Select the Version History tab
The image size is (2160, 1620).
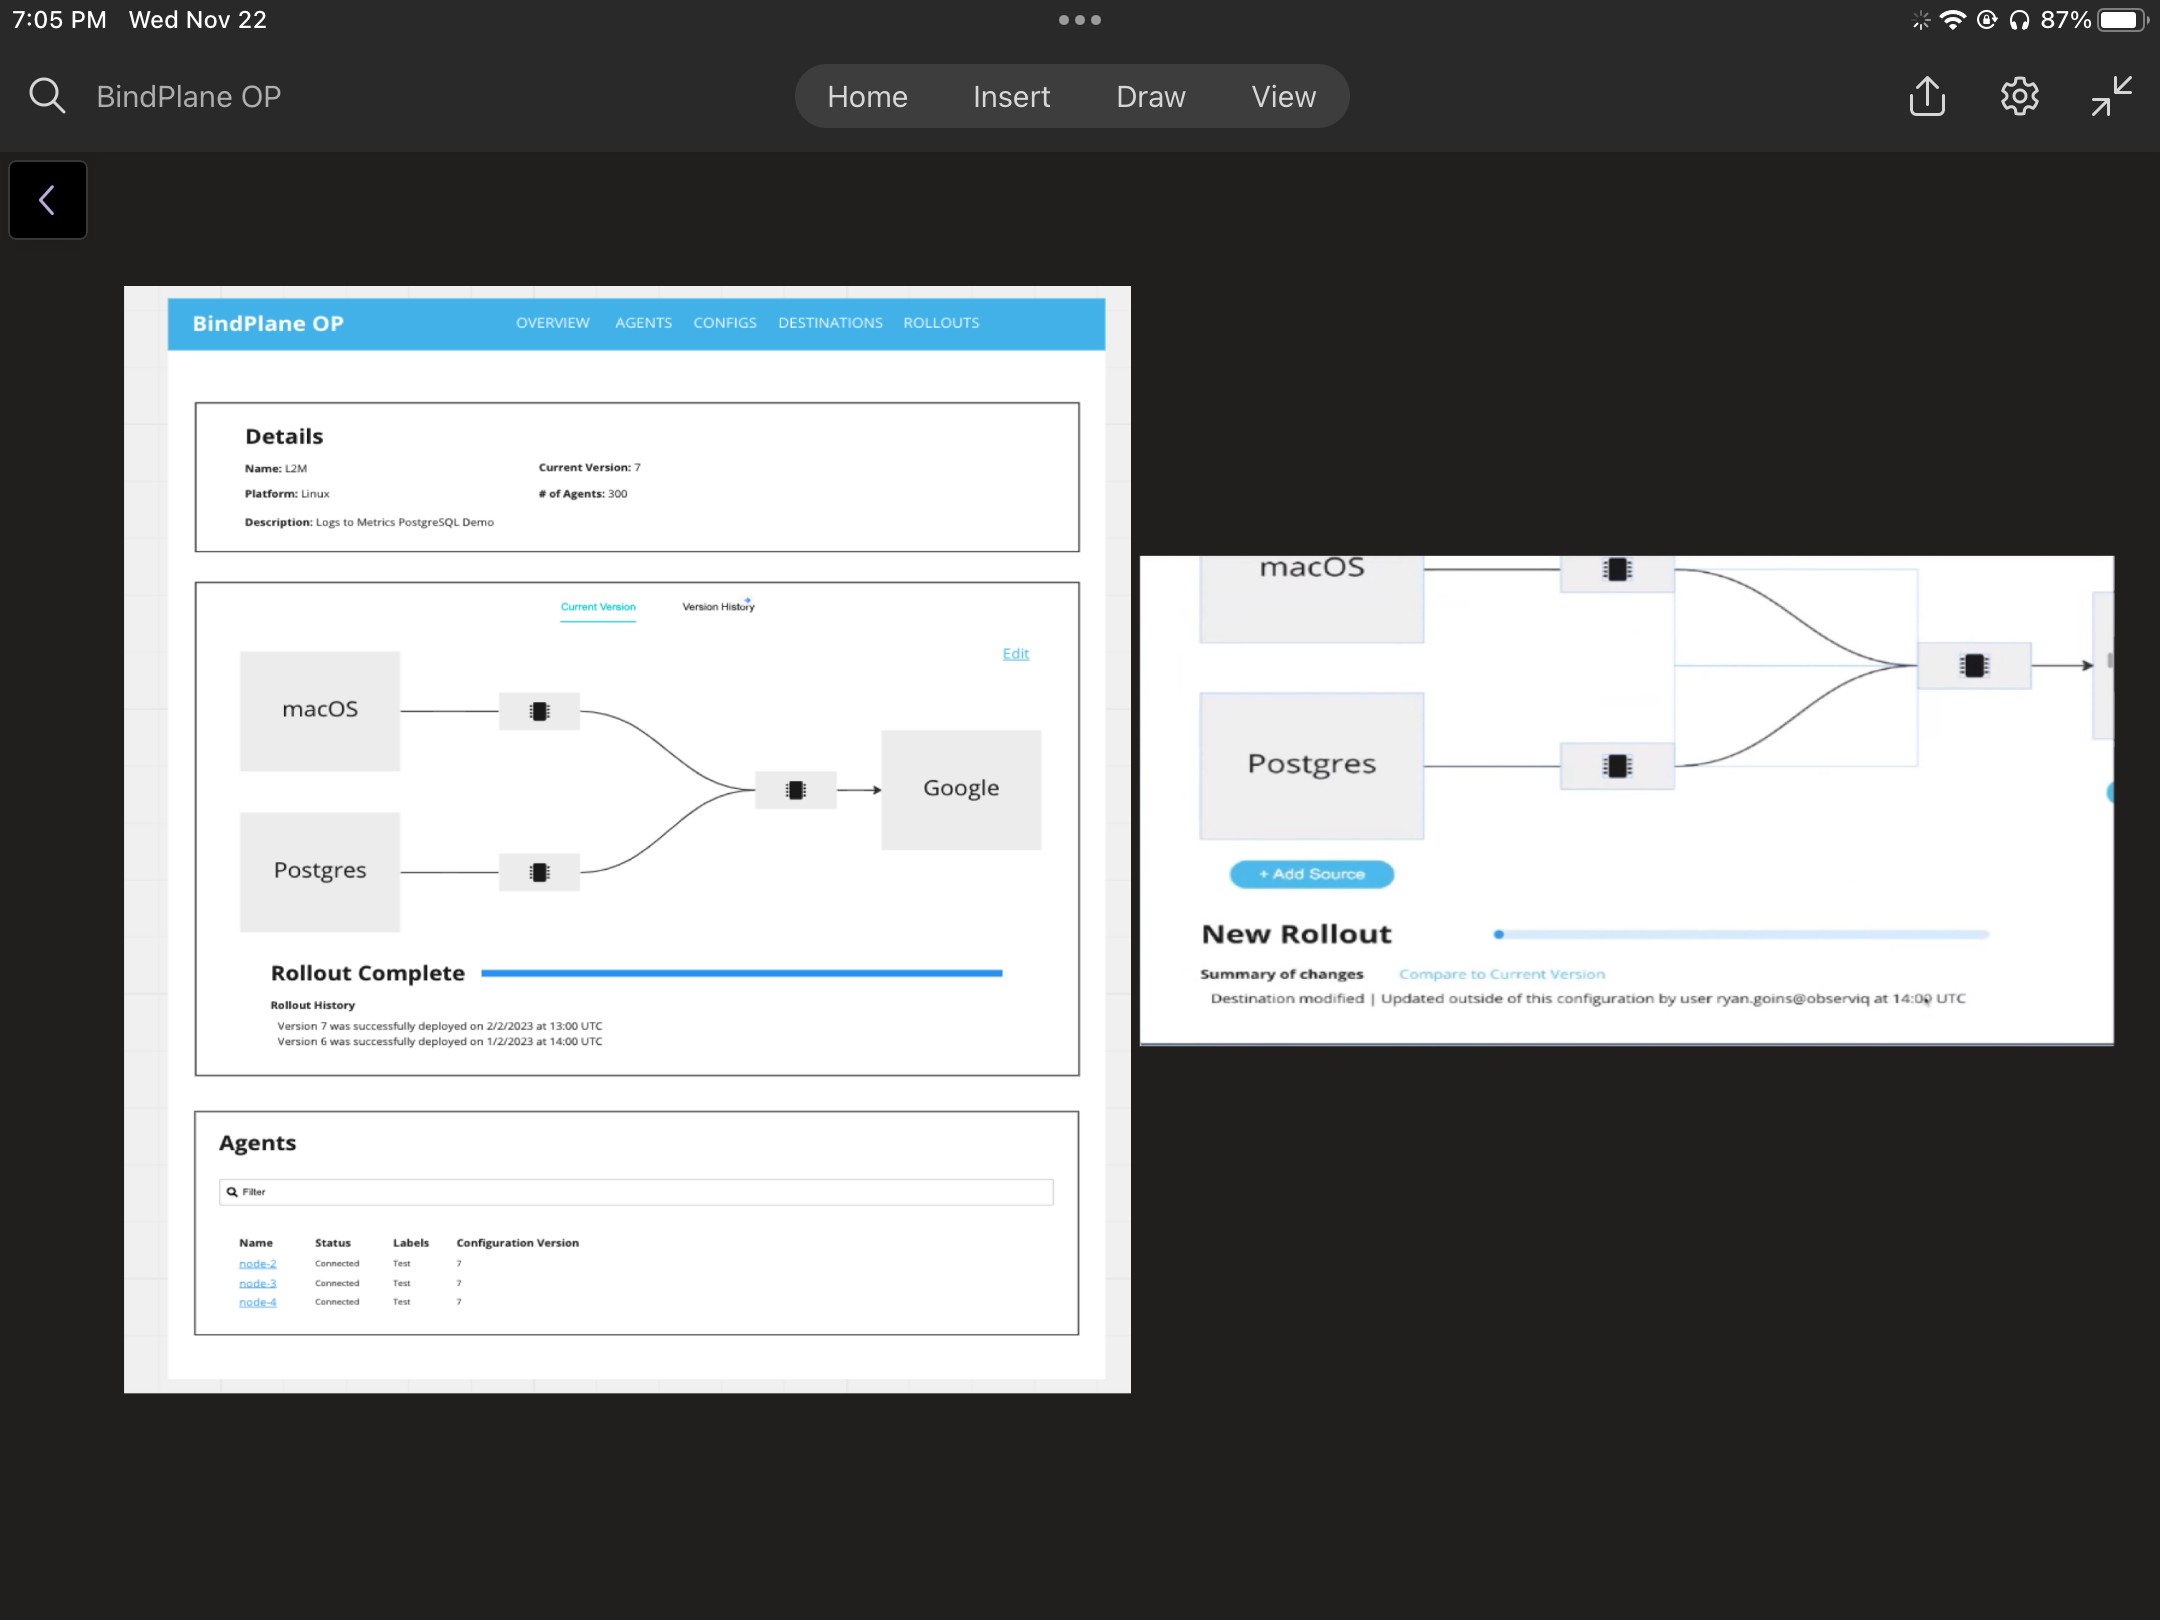click(x=718, y=607)
